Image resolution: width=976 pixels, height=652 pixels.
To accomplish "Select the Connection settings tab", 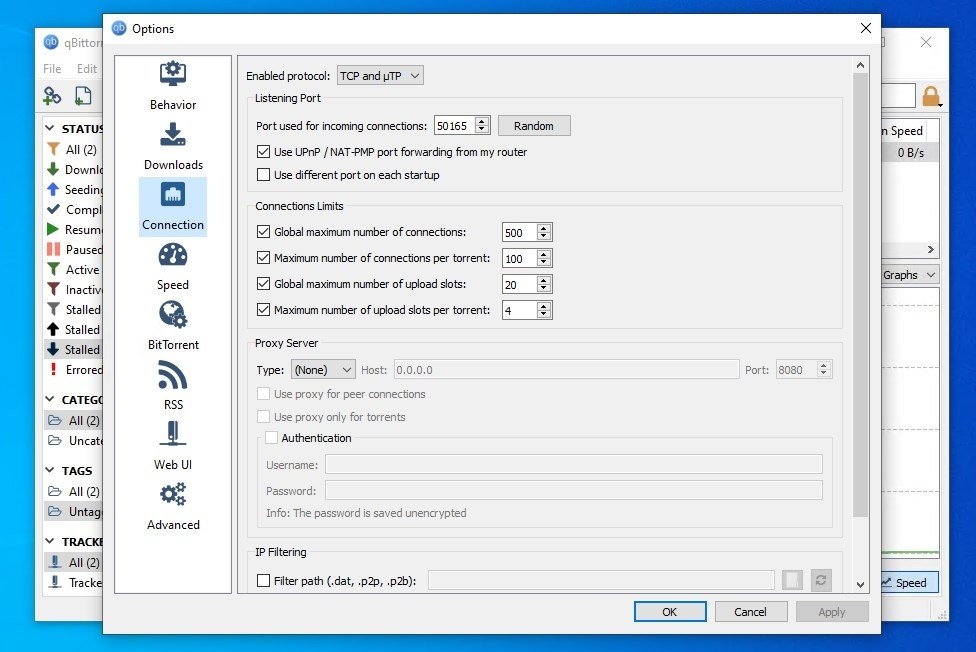I will coord(173,207).
